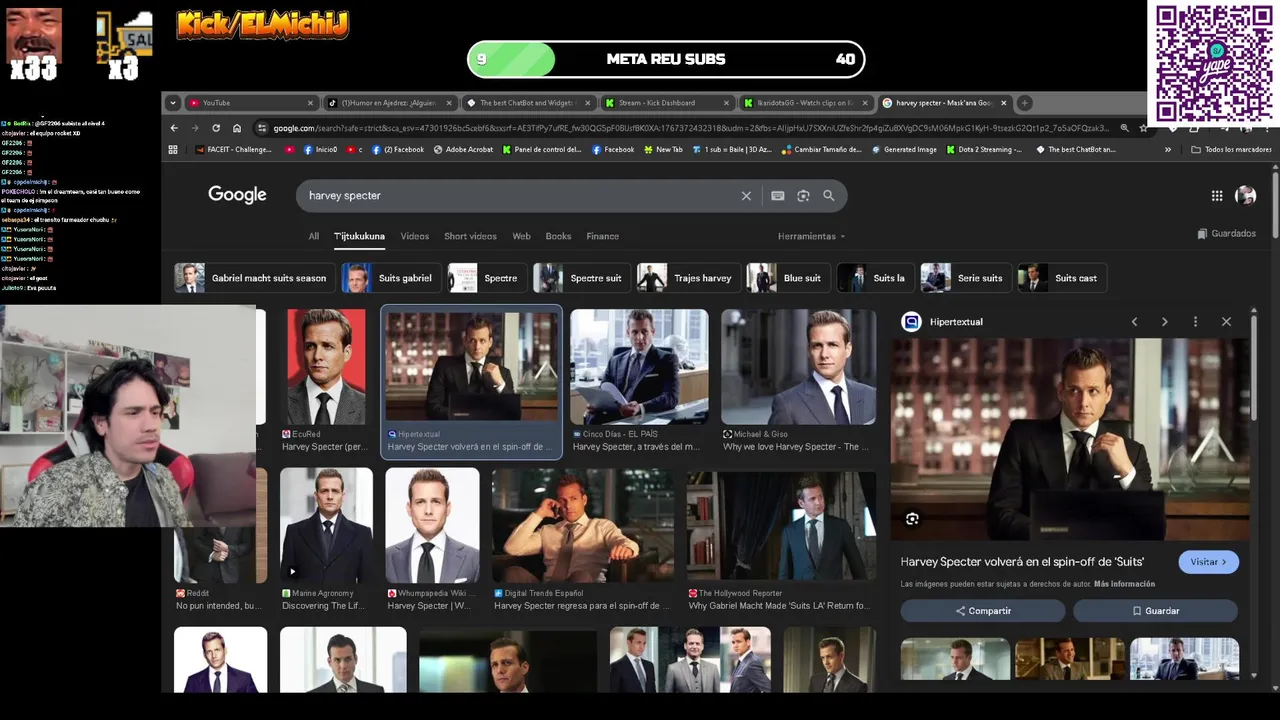Viewport: 1280px width, 720px height.
Task: Open the Panel de control bookmark
Action: pos(541,149)
